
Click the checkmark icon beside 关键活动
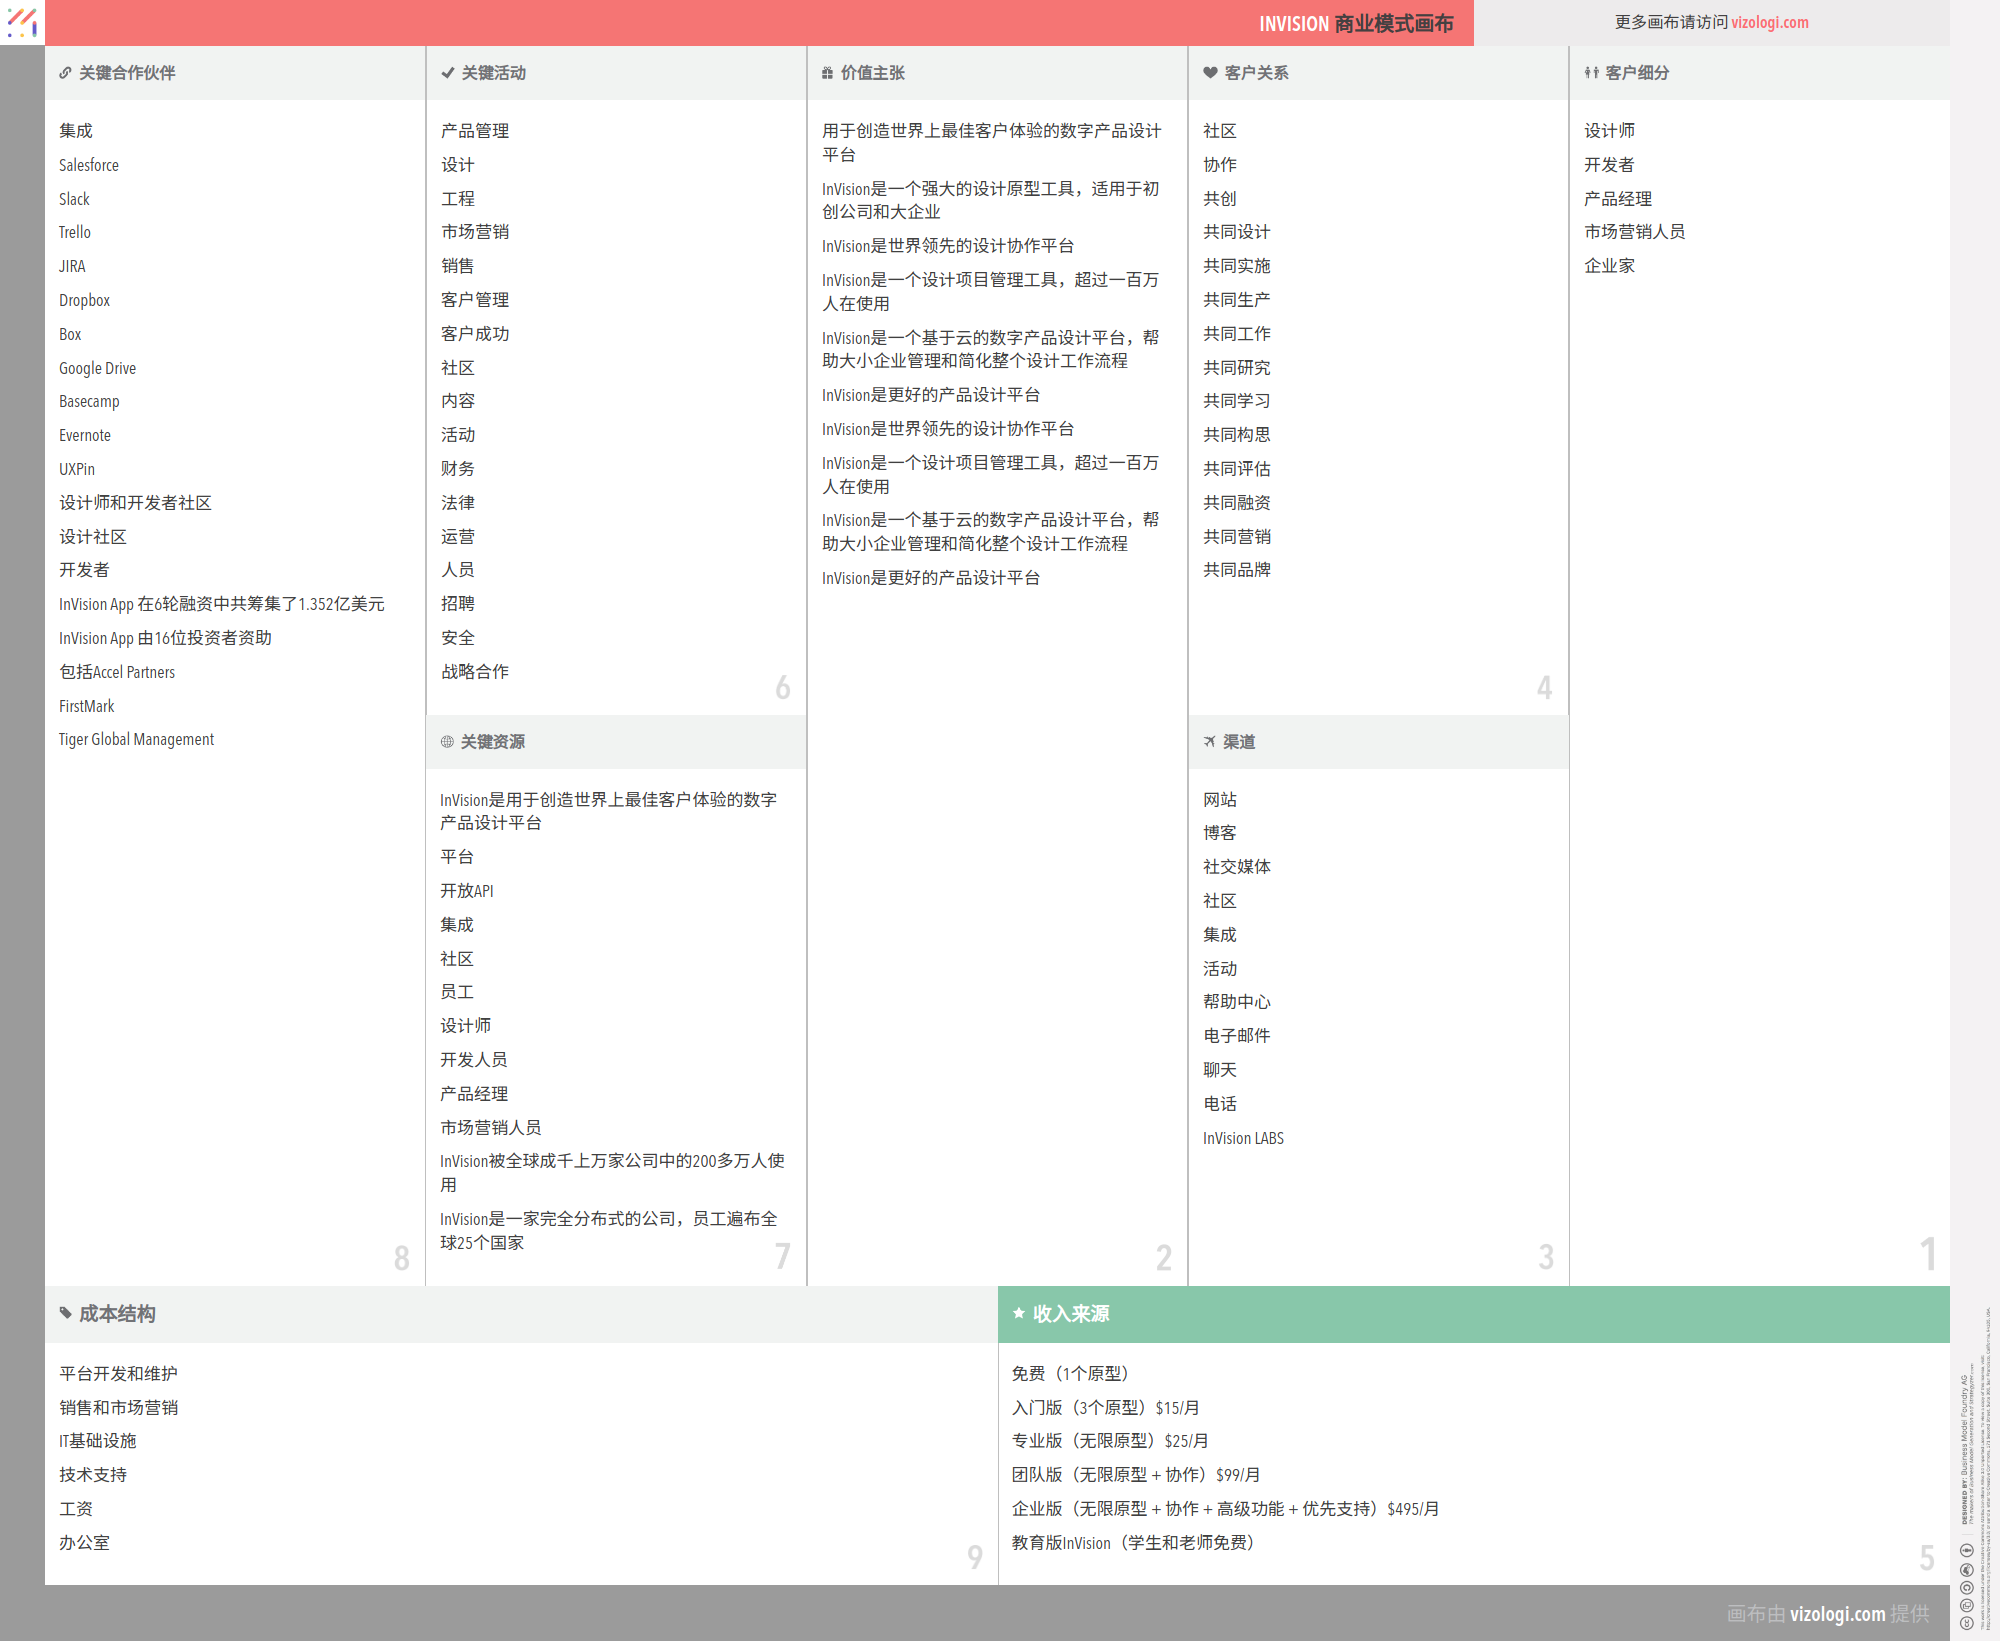(x=447, y=73)
